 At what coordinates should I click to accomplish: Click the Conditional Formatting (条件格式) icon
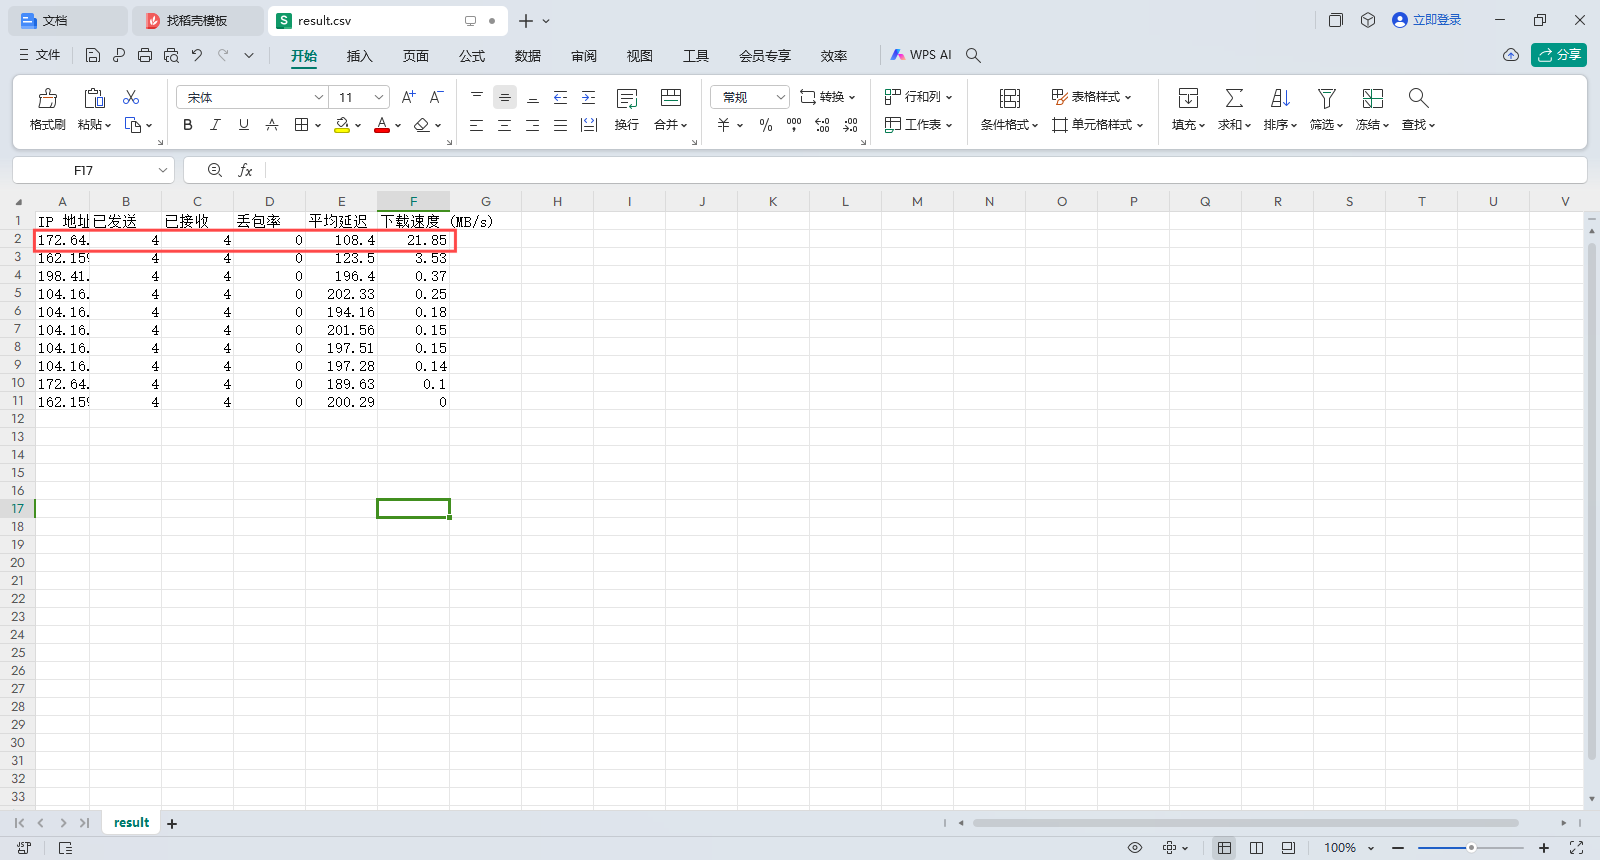coord(1010,98)
